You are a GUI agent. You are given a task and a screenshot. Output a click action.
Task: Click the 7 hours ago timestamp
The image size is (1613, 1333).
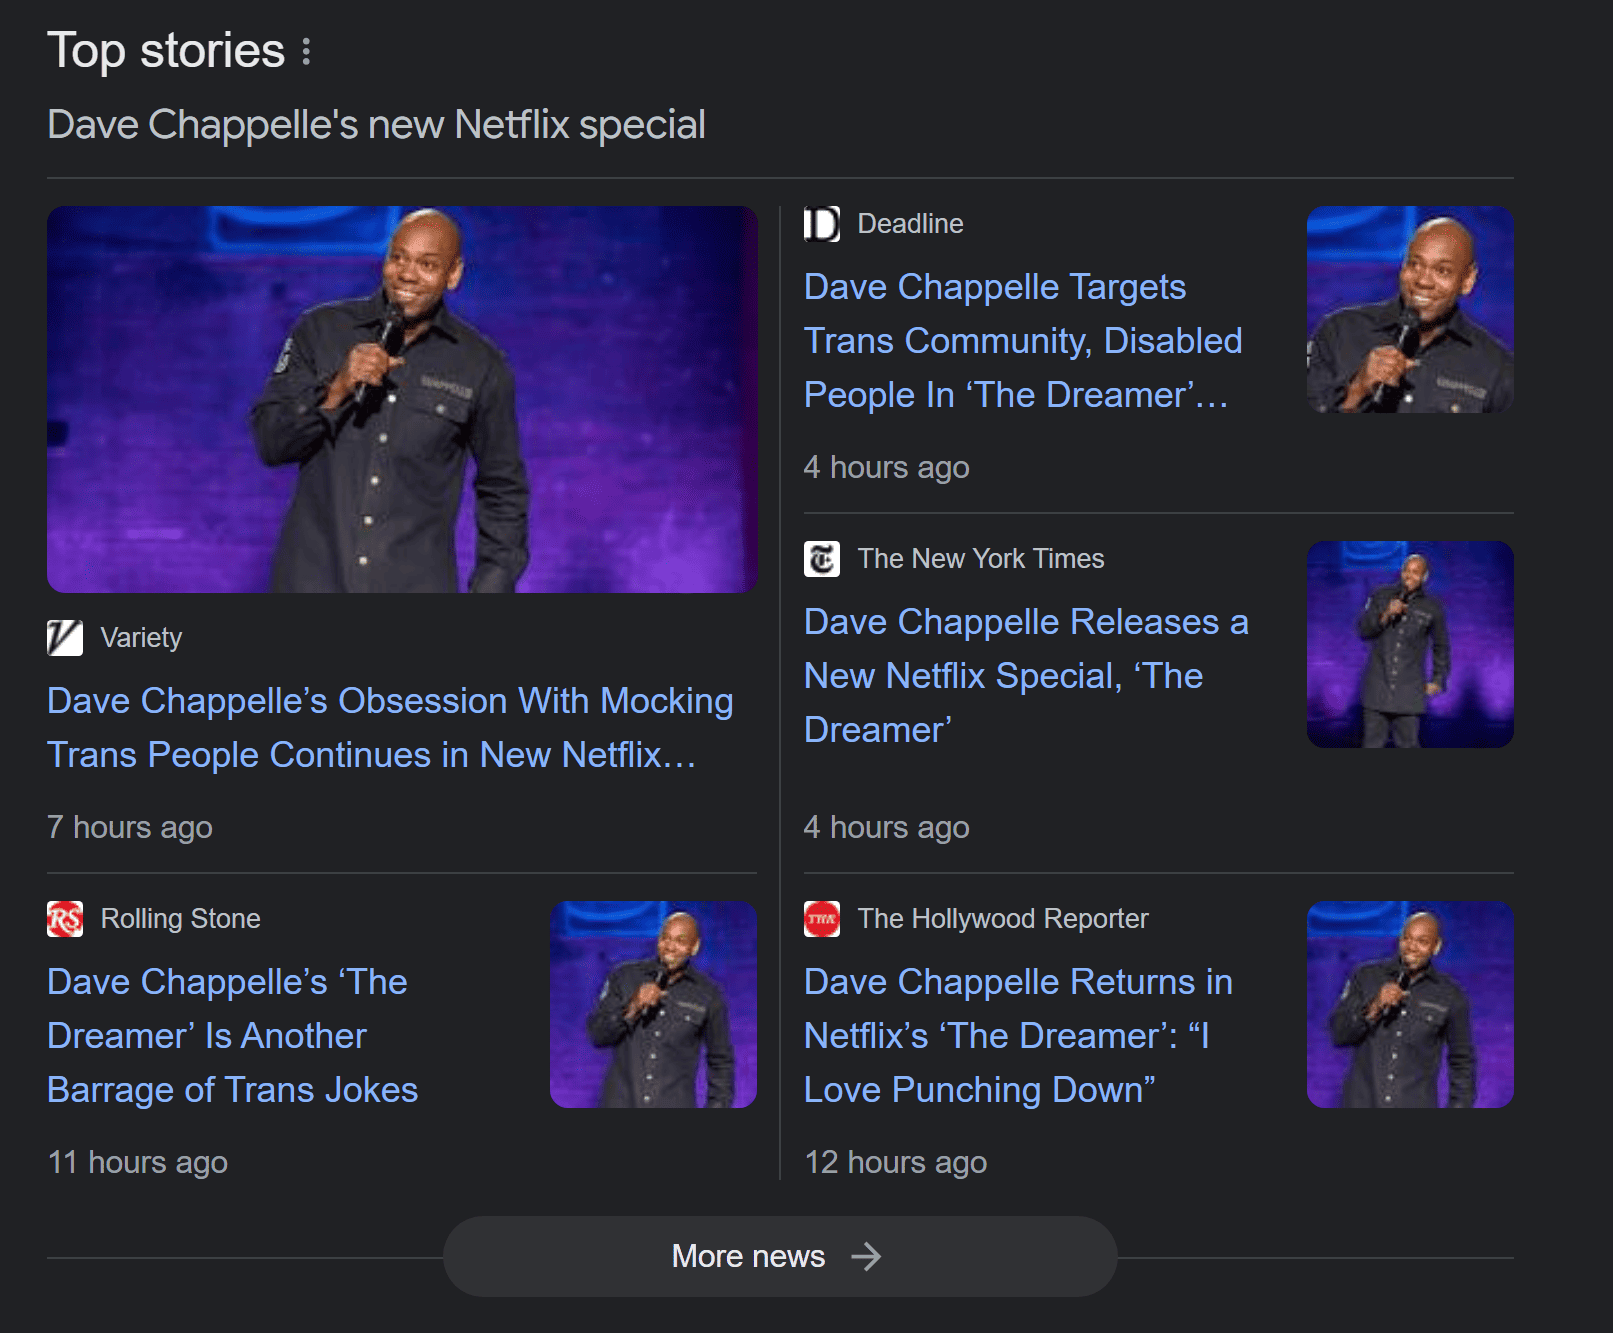(x=130, y=828)
